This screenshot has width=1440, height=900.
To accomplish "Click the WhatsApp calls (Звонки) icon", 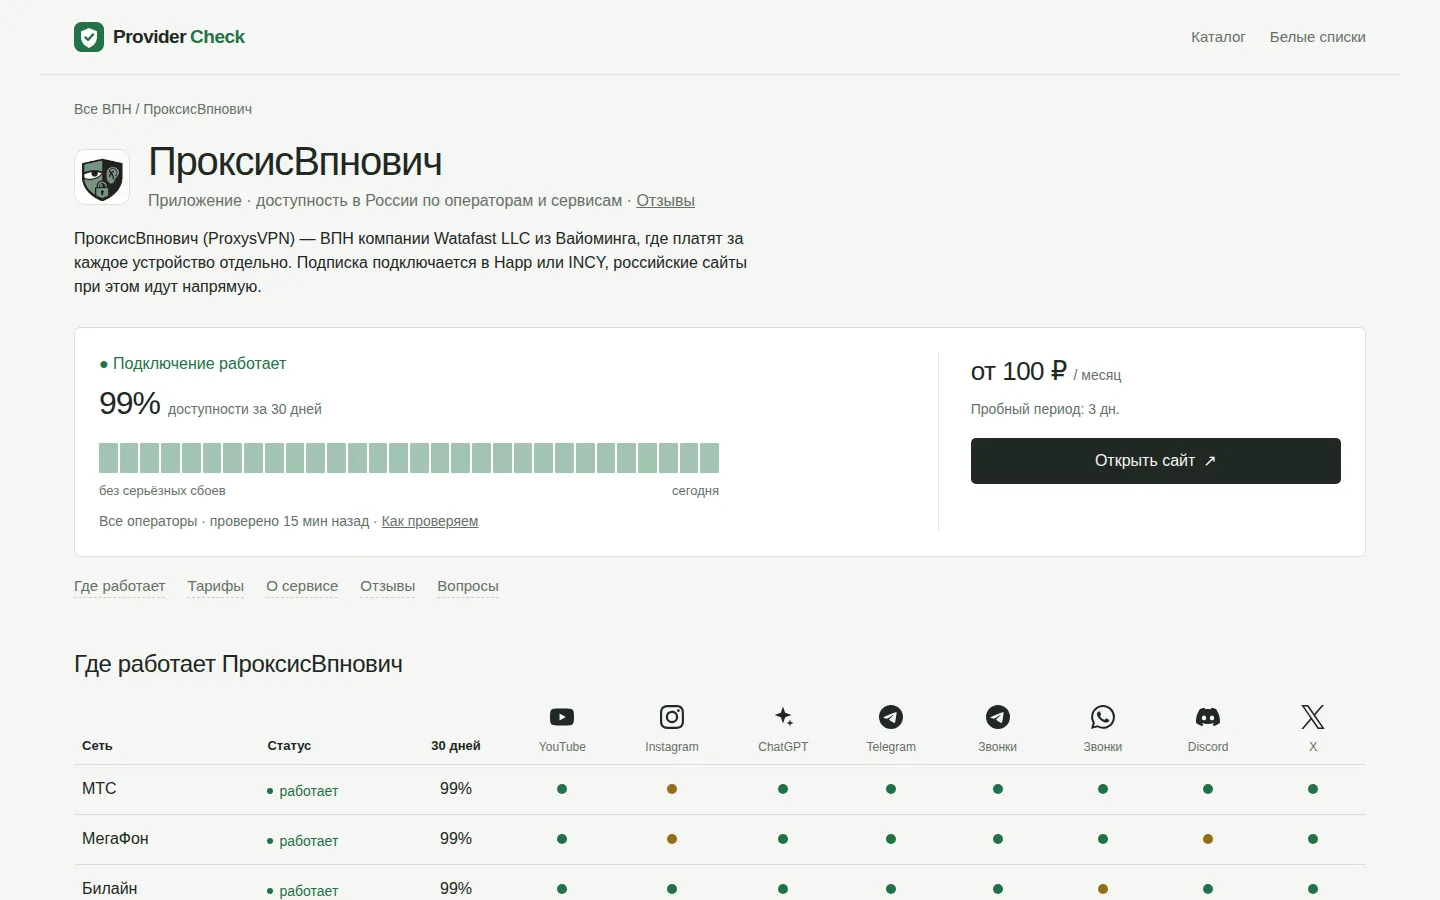I will click(1103, 717).
